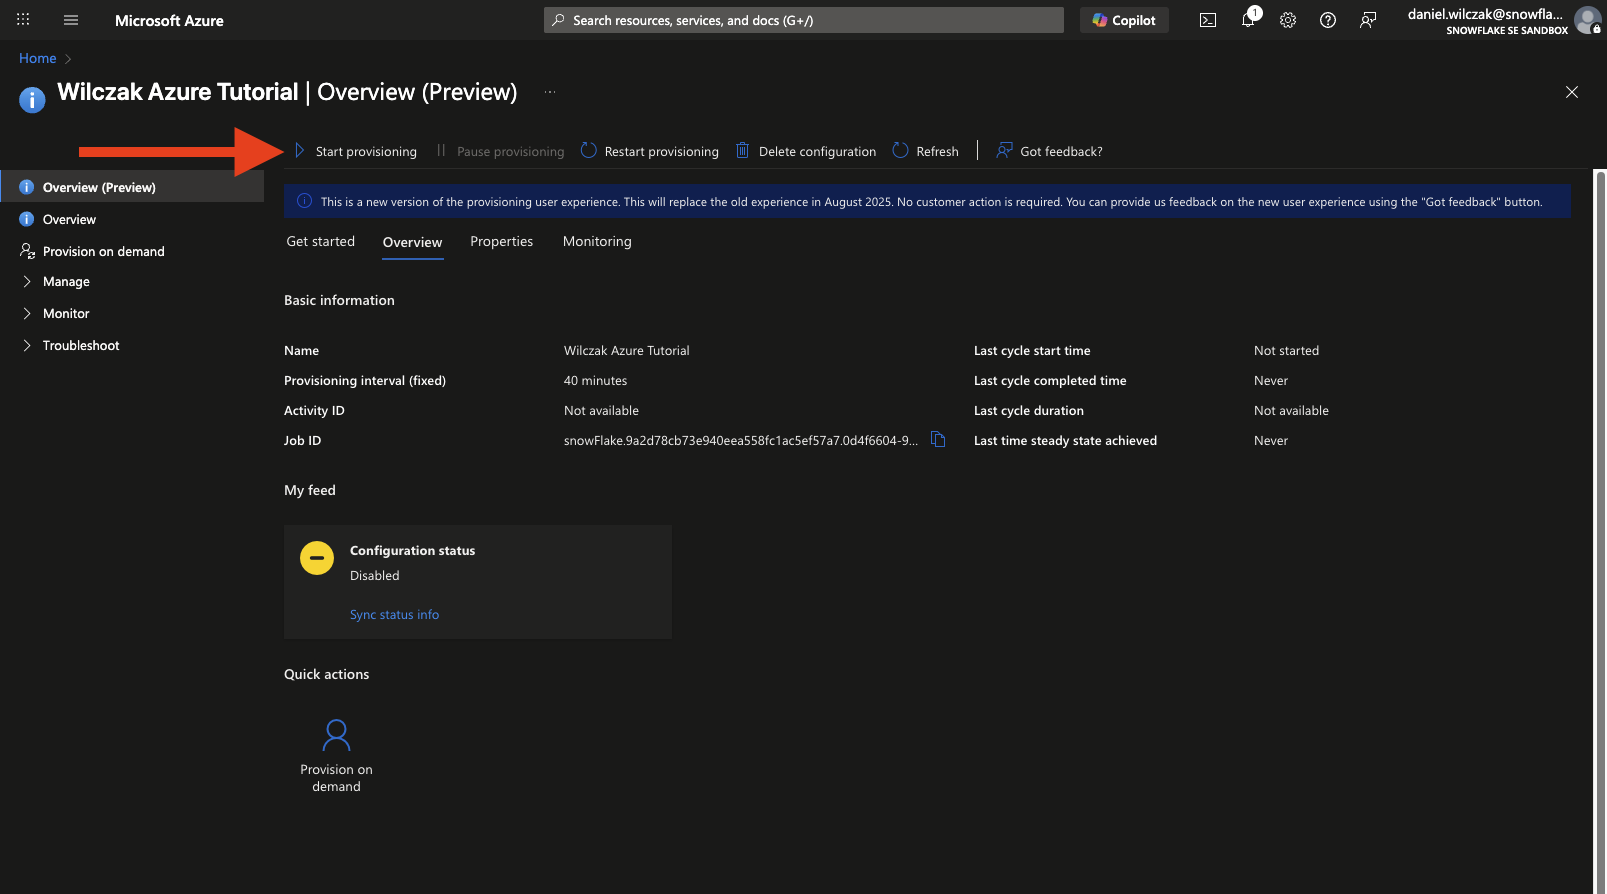Open the help question mark icon
Image resolution: width=1607 pixels, height=894 pixels.
point(1328,20)
